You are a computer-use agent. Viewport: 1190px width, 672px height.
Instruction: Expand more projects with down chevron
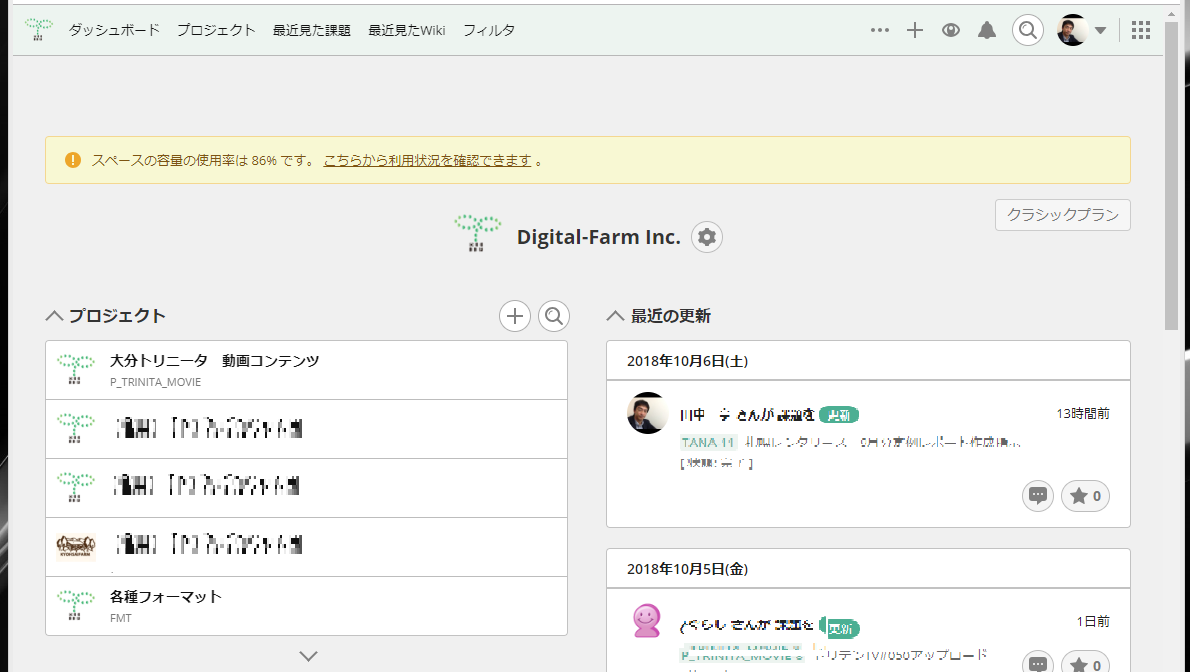pos(308,656)
